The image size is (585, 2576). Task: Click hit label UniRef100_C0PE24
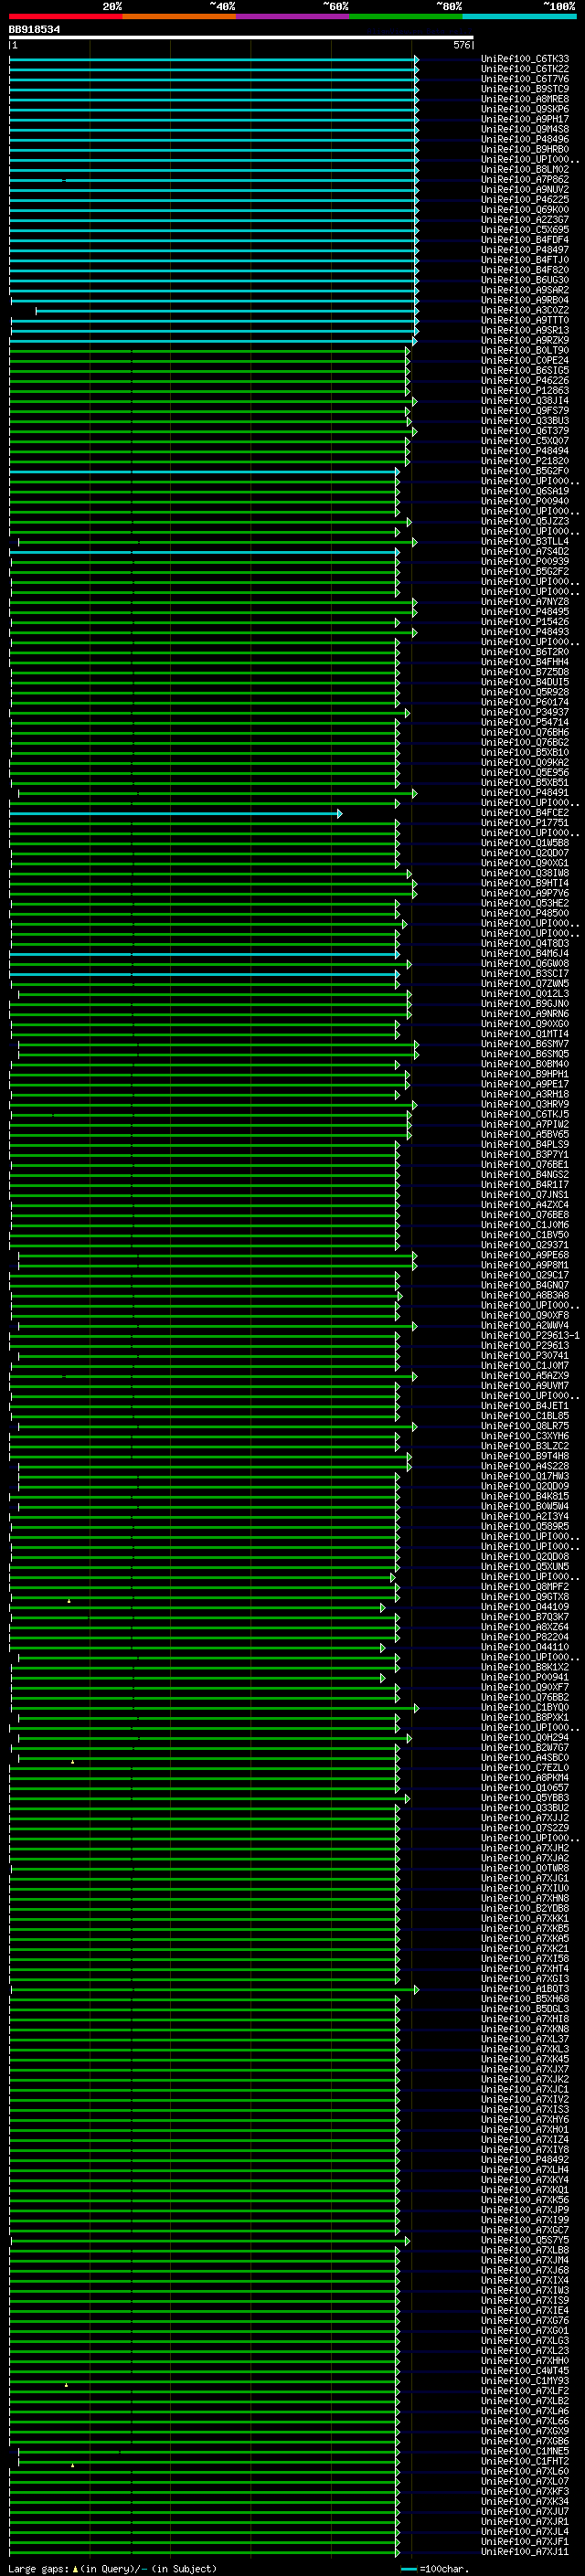point(525,360)
